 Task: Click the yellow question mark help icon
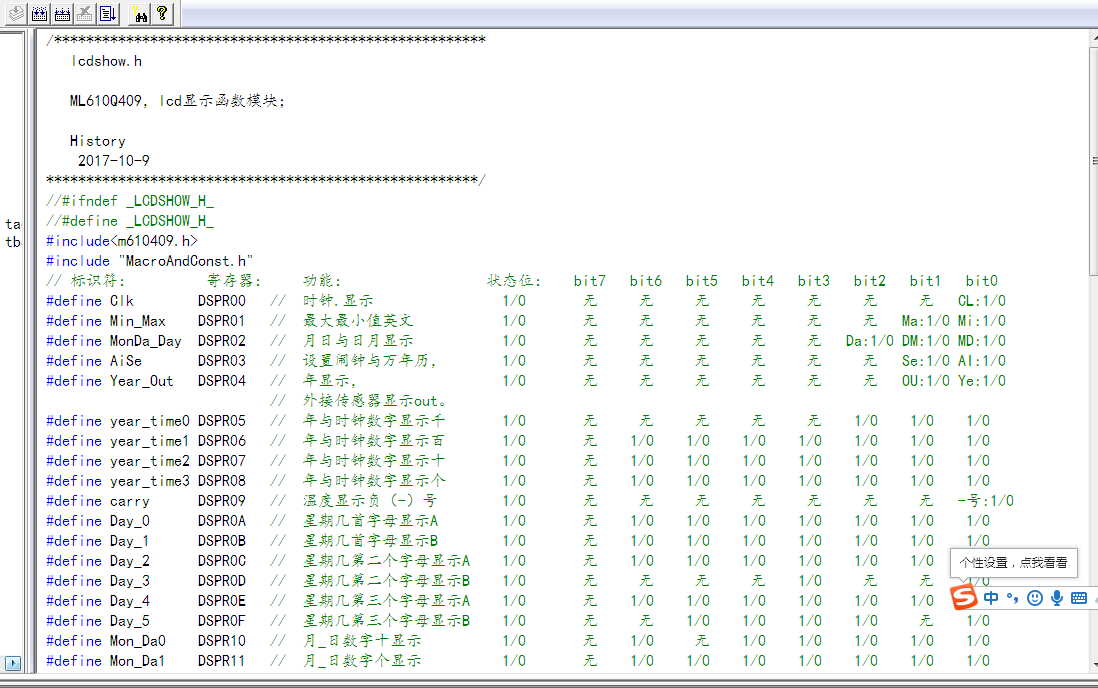point(162,13)
